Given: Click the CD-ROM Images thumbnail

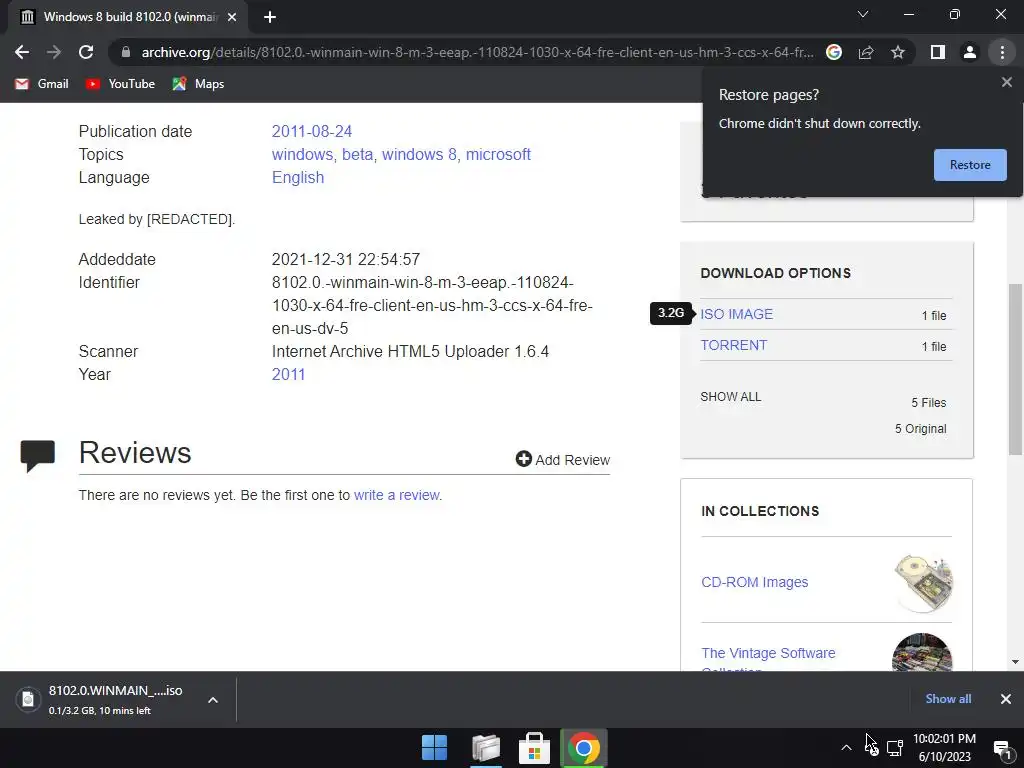Looking at the screenshot, I should click(x=923, y=583).
